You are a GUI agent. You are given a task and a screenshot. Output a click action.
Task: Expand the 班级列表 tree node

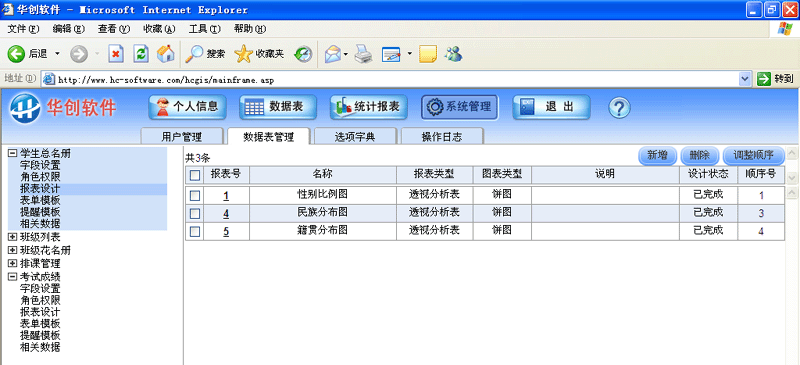tap(13, 237)
